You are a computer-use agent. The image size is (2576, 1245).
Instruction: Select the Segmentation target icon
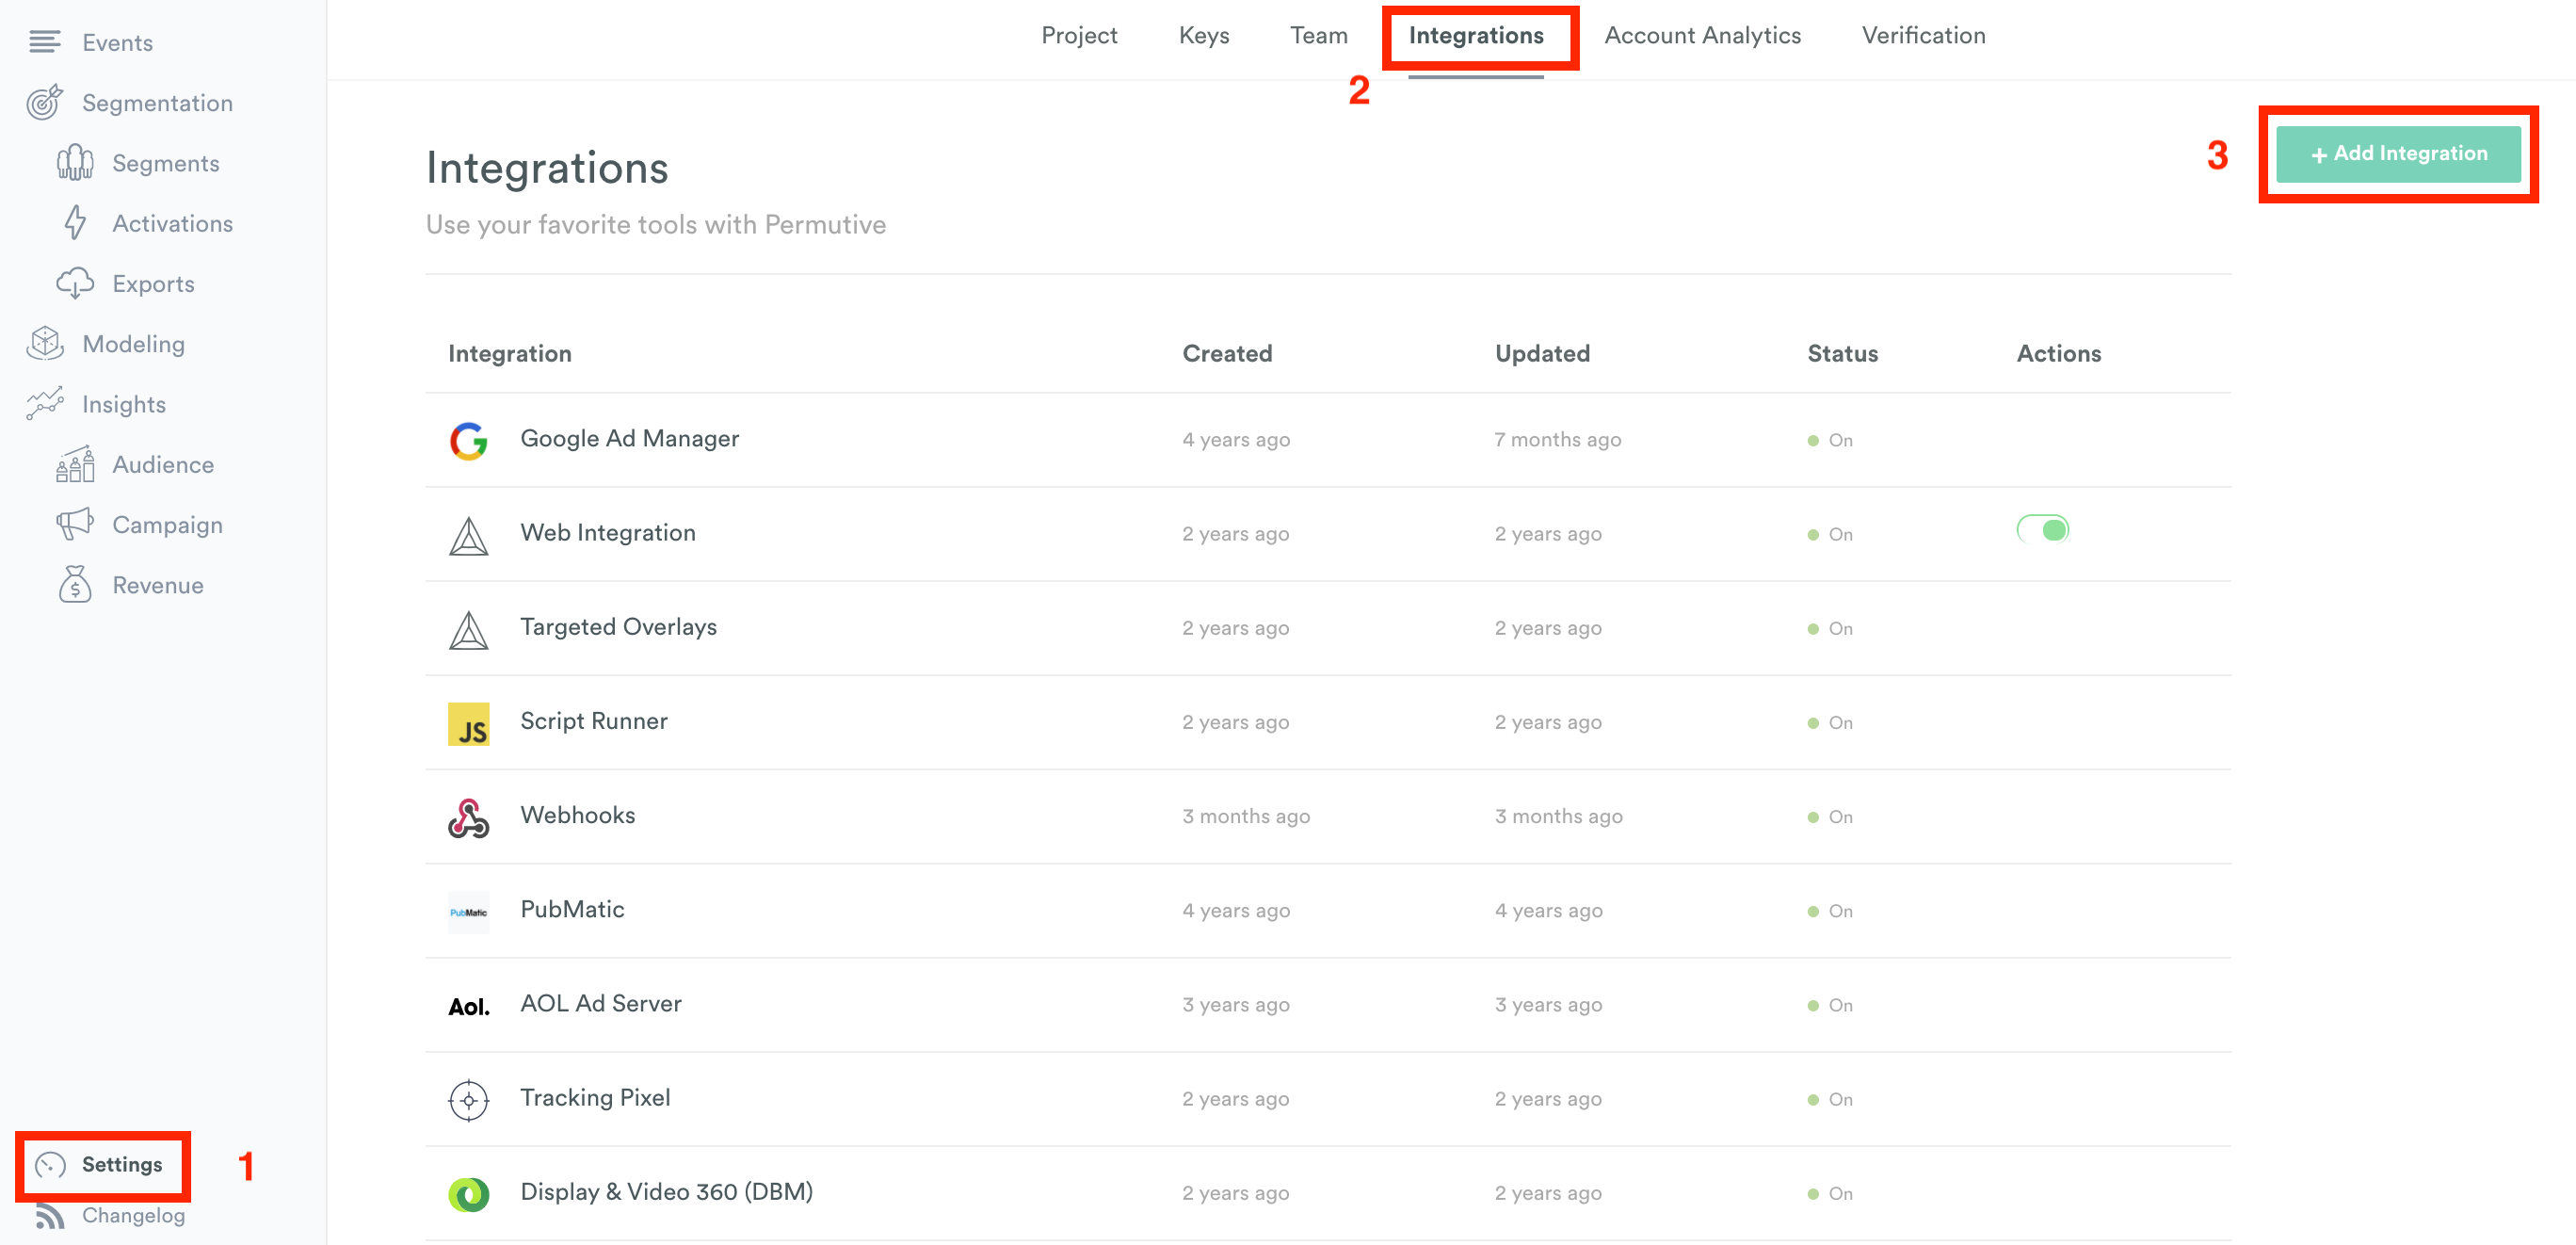tap(44, 102)
